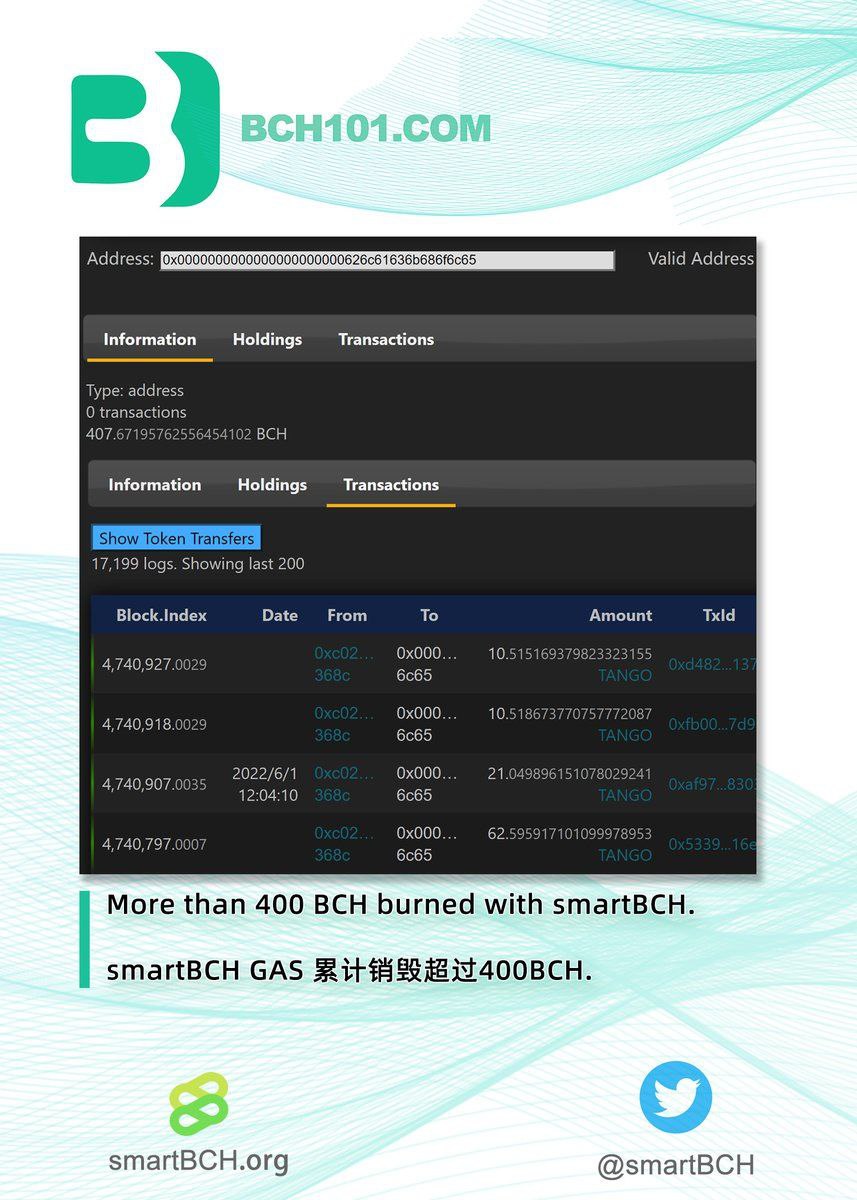Select the lower Holdings tab

pyautogui.click(x=272, y=484)
